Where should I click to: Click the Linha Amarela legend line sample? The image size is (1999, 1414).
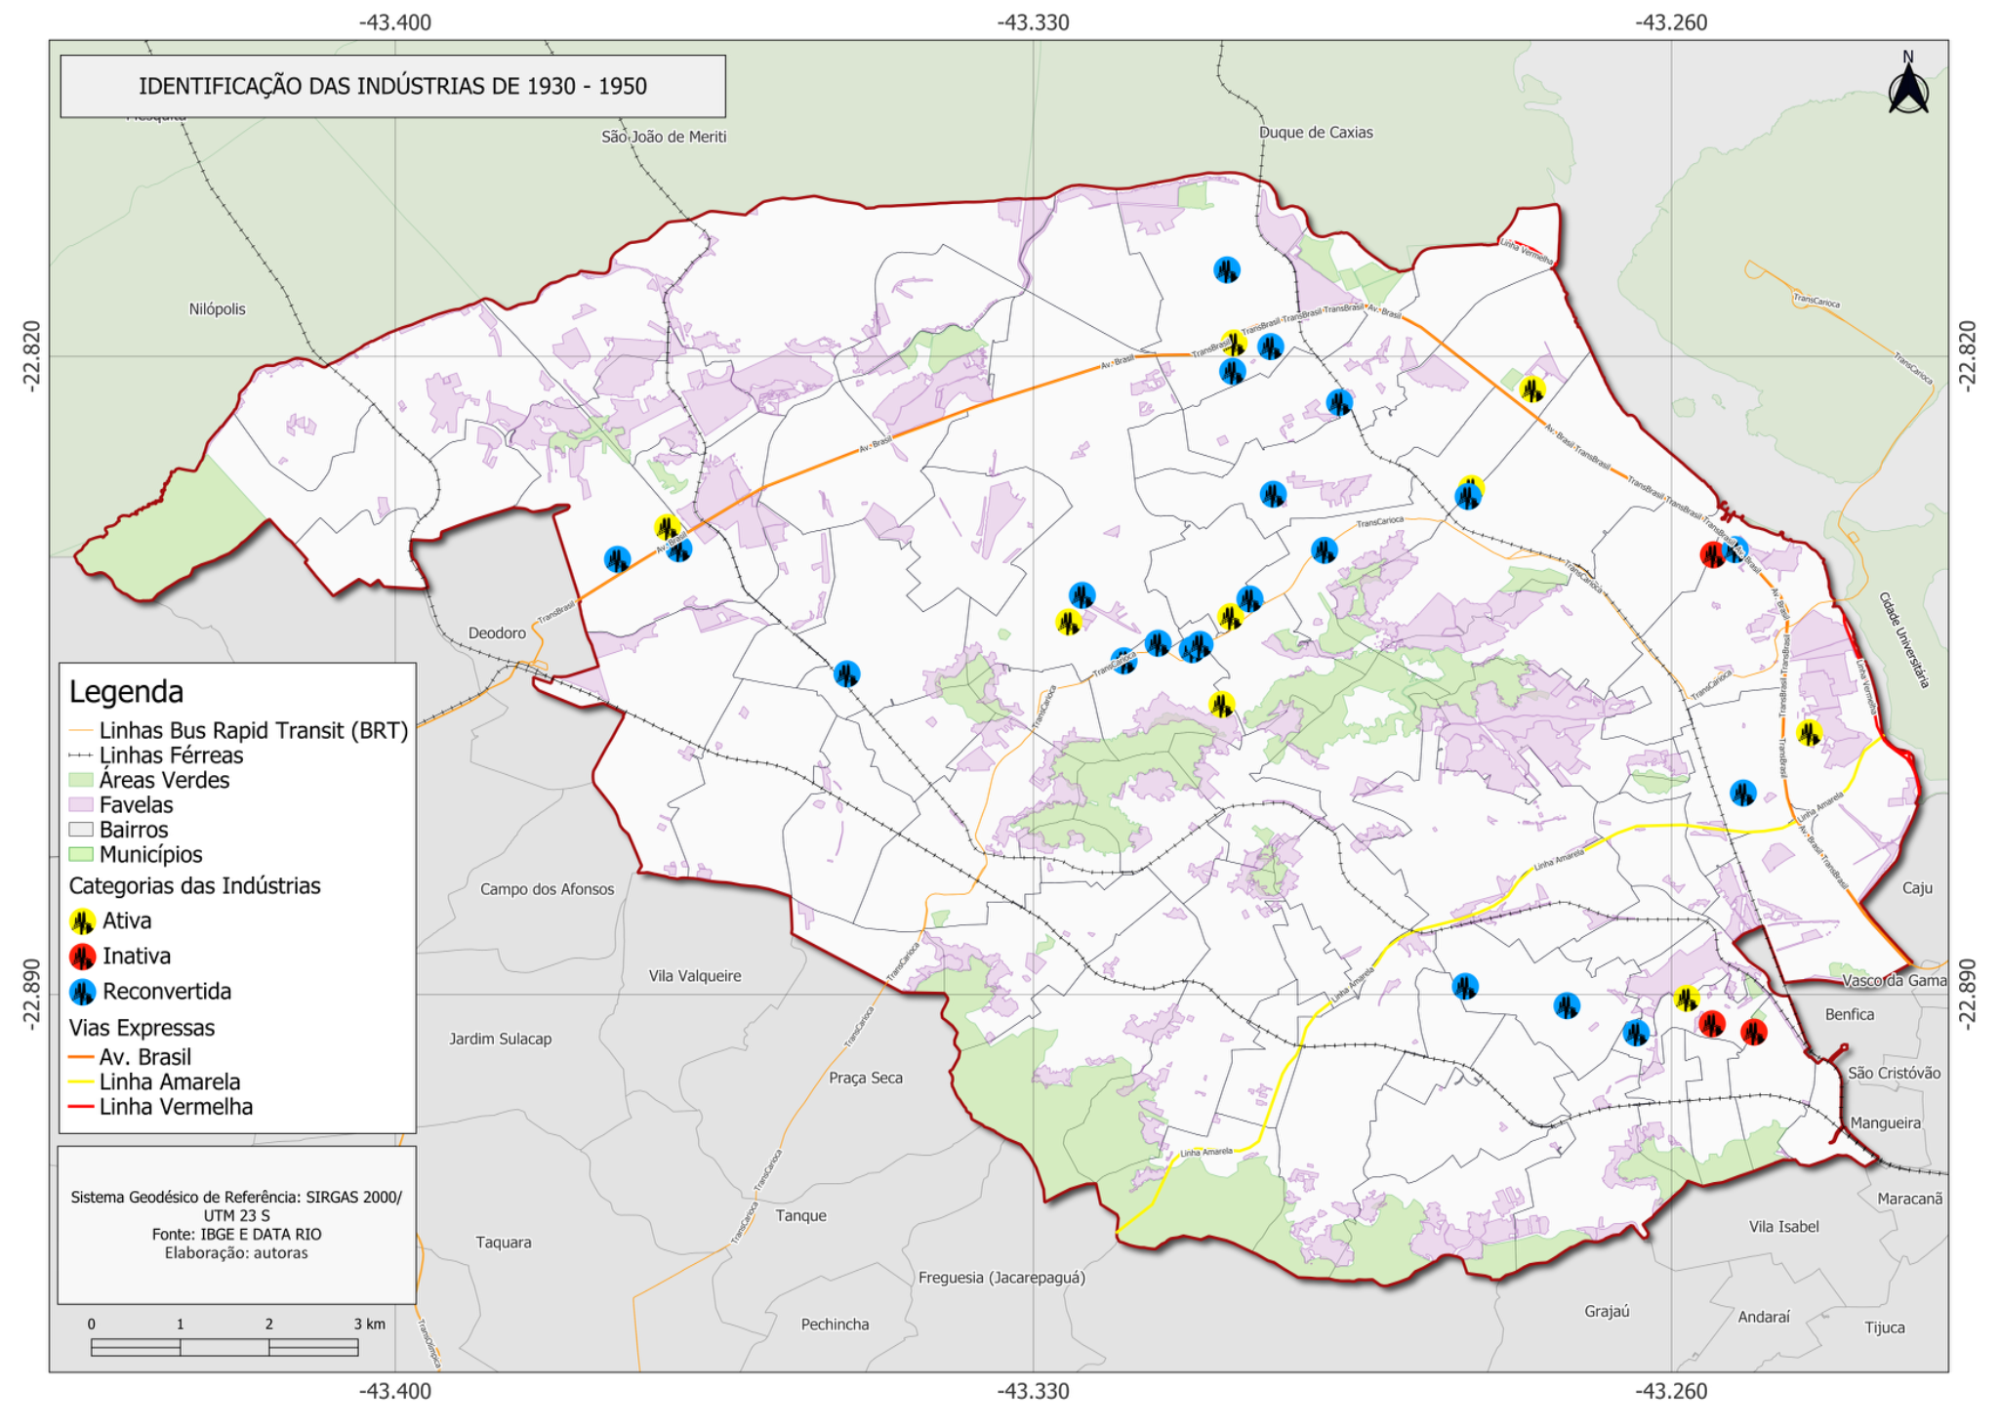pos(81,1083)
